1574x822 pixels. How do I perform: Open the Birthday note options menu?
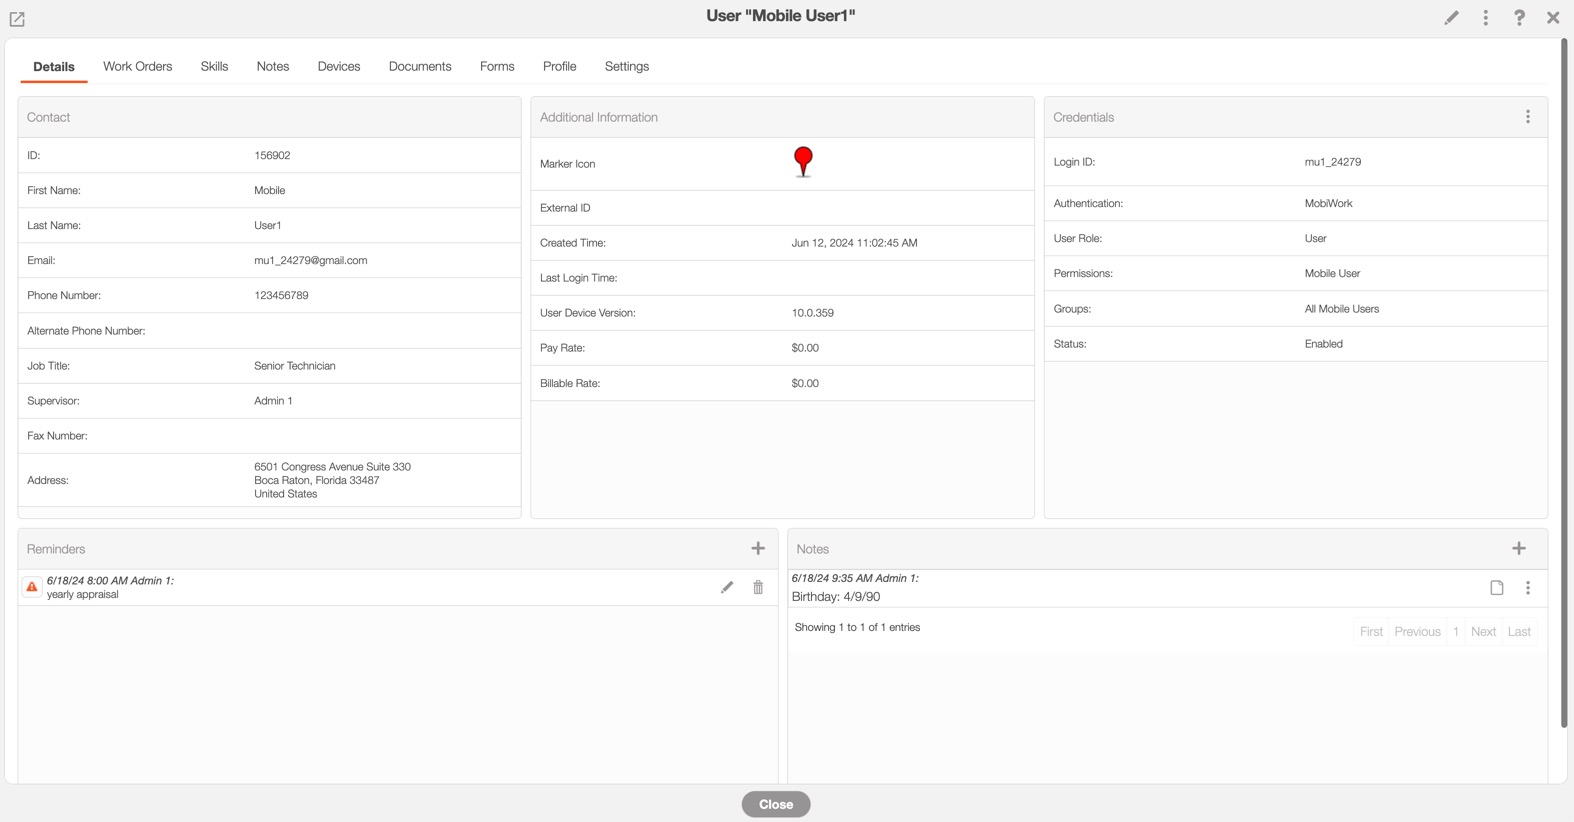click(1528, 588)
